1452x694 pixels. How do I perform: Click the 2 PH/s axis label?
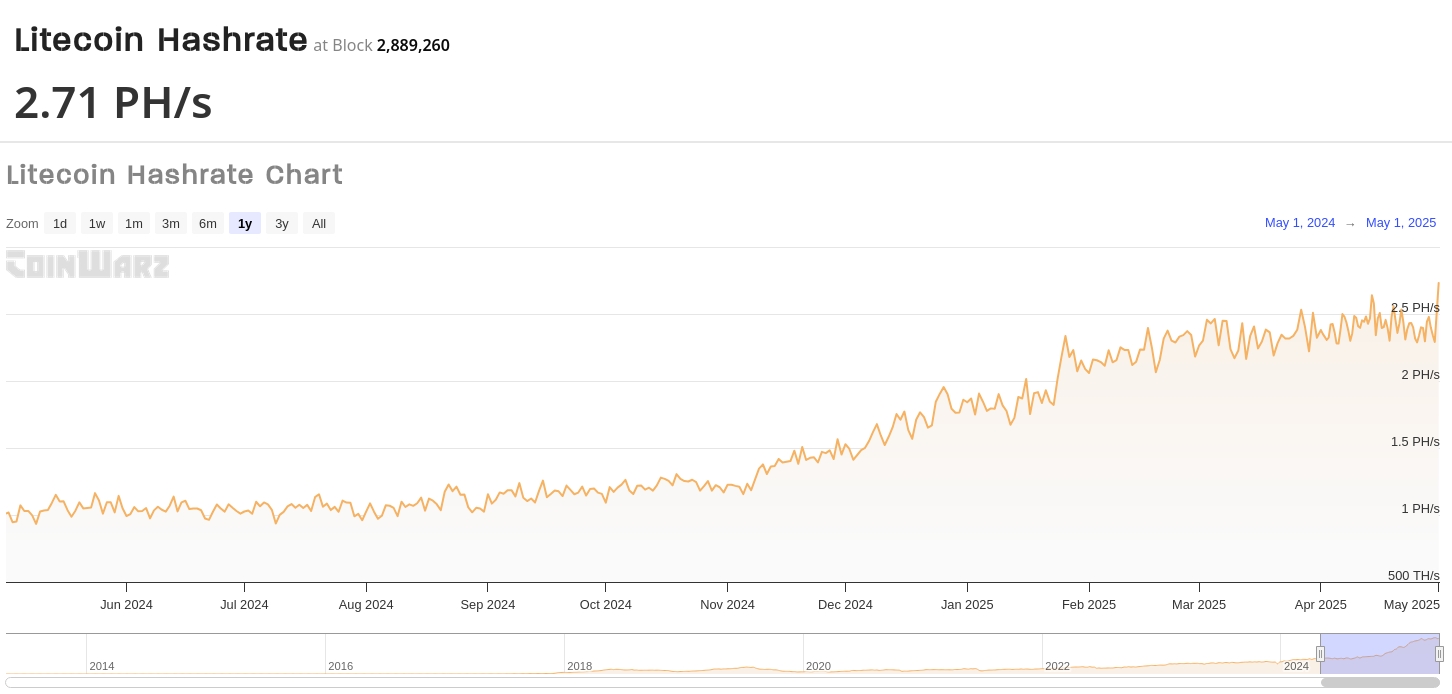[1420, 375]
